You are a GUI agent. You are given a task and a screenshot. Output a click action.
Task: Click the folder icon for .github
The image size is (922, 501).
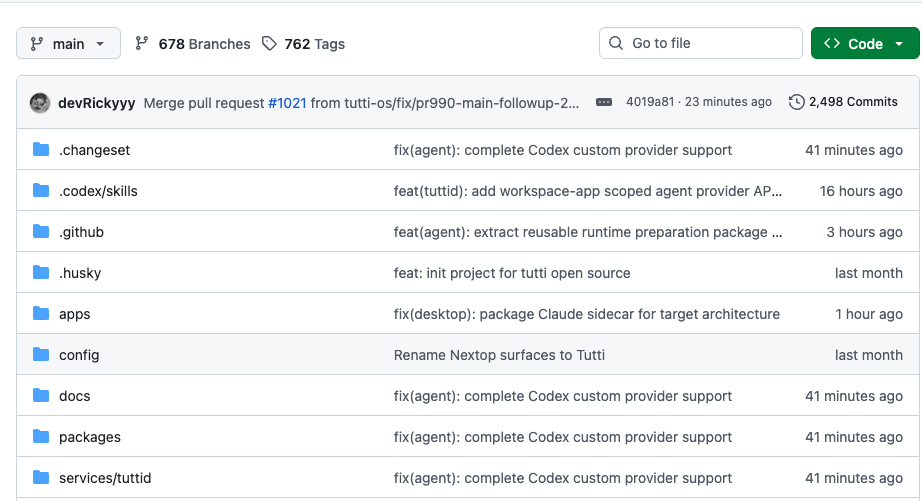point(41,232)
